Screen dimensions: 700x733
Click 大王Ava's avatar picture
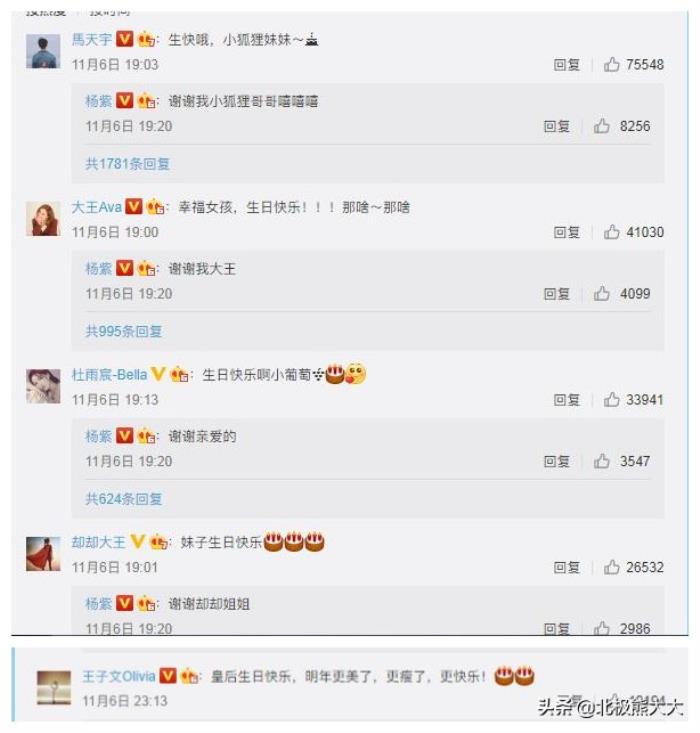(x=43, y=218)
